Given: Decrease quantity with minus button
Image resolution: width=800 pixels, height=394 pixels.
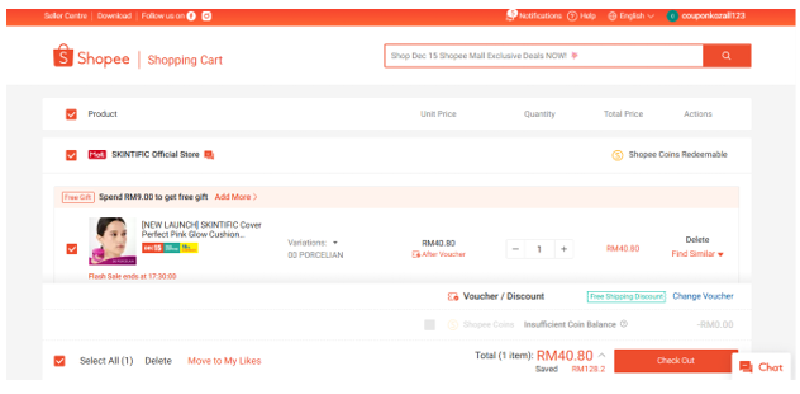Looking at the screenshot, I should pos(515,249).
